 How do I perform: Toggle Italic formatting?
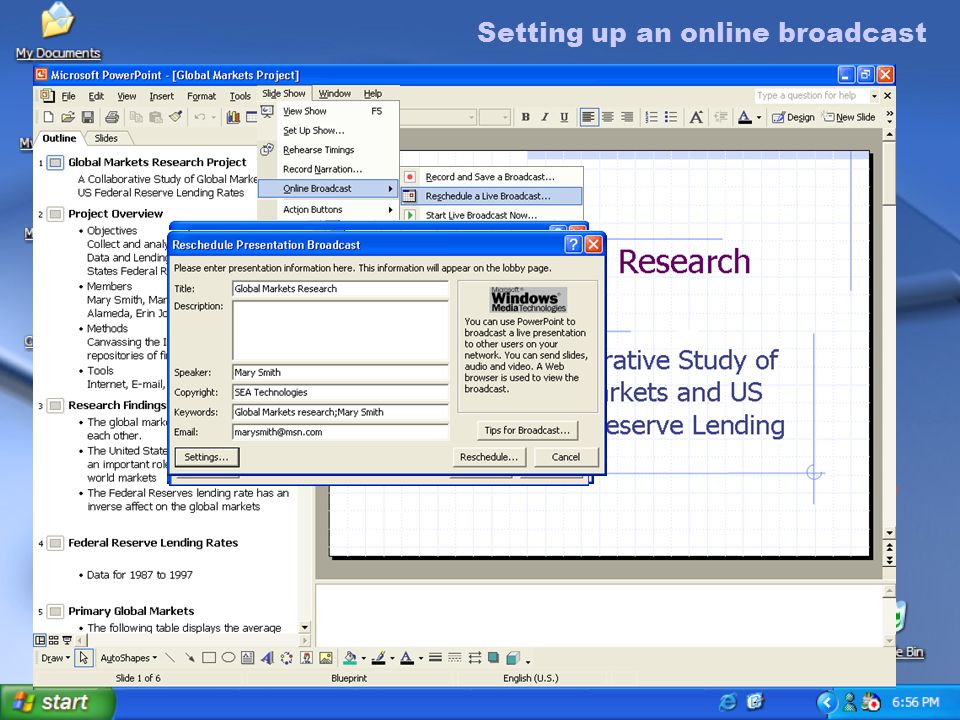[544, 117]
